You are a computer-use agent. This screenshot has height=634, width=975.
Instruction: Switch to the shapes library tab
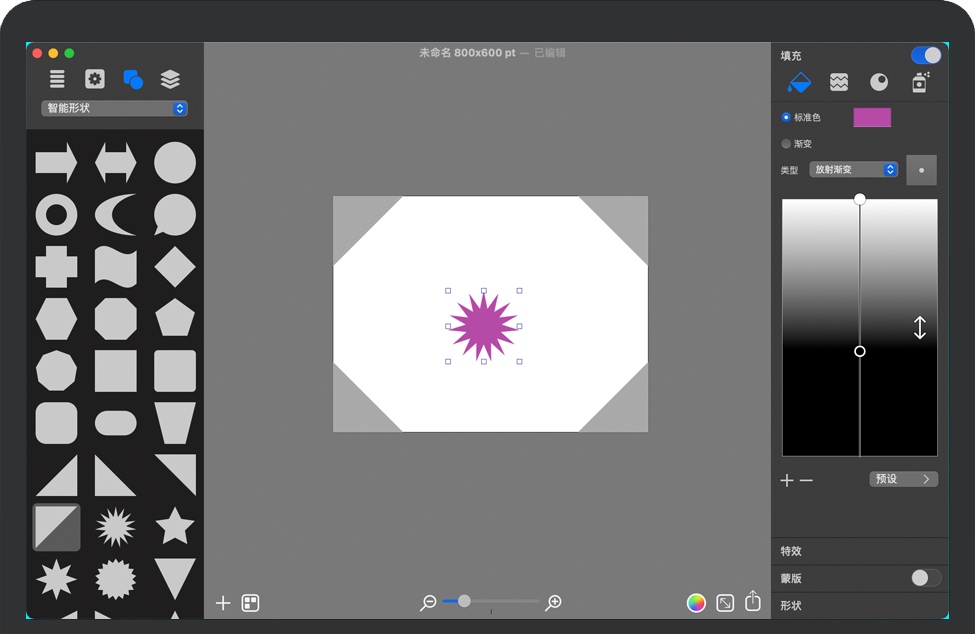(x=132, y=79)
